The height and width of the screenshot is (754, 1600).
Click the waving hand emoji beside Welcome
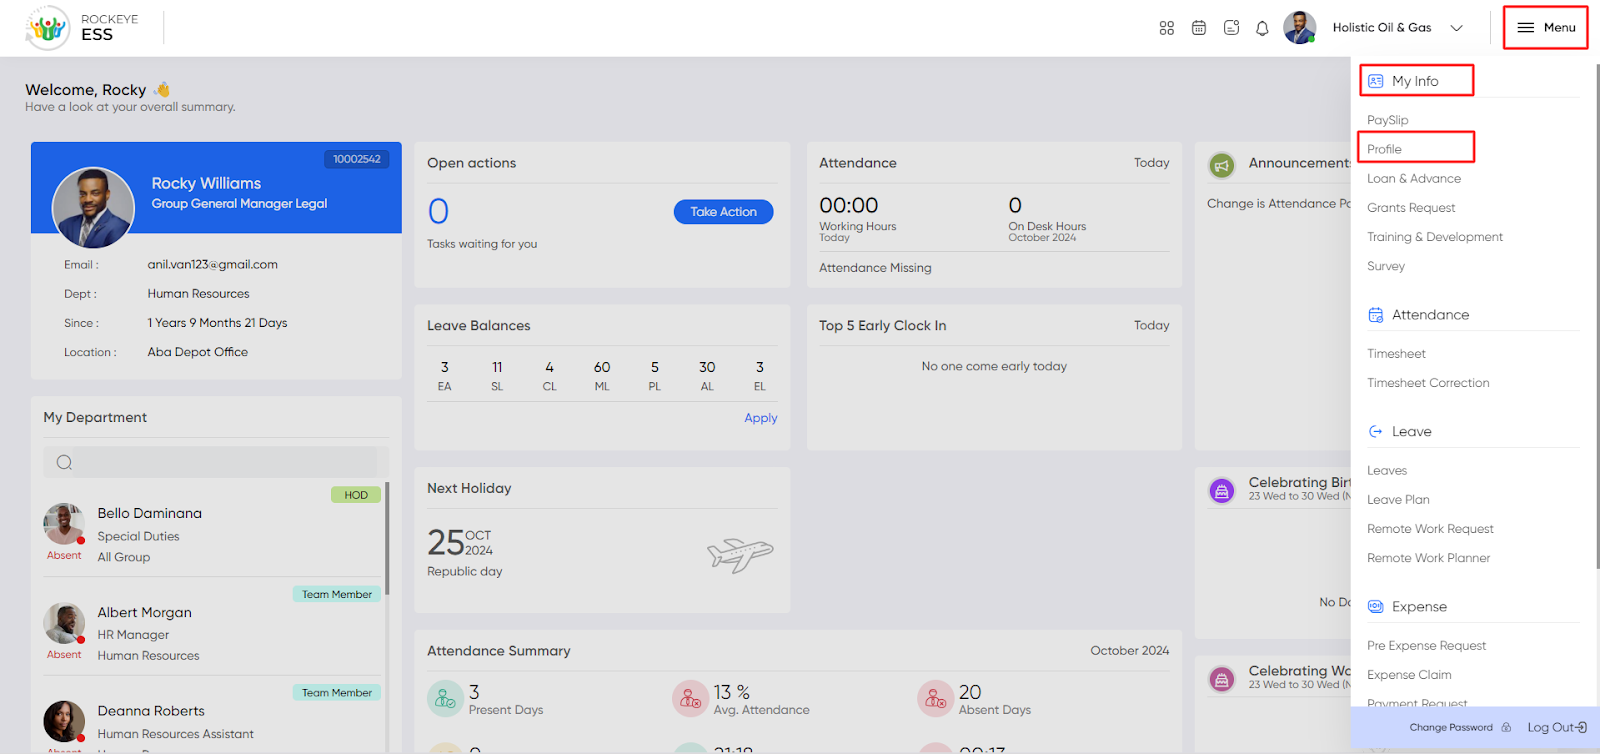pyautogui.click(x=162, y=90)
